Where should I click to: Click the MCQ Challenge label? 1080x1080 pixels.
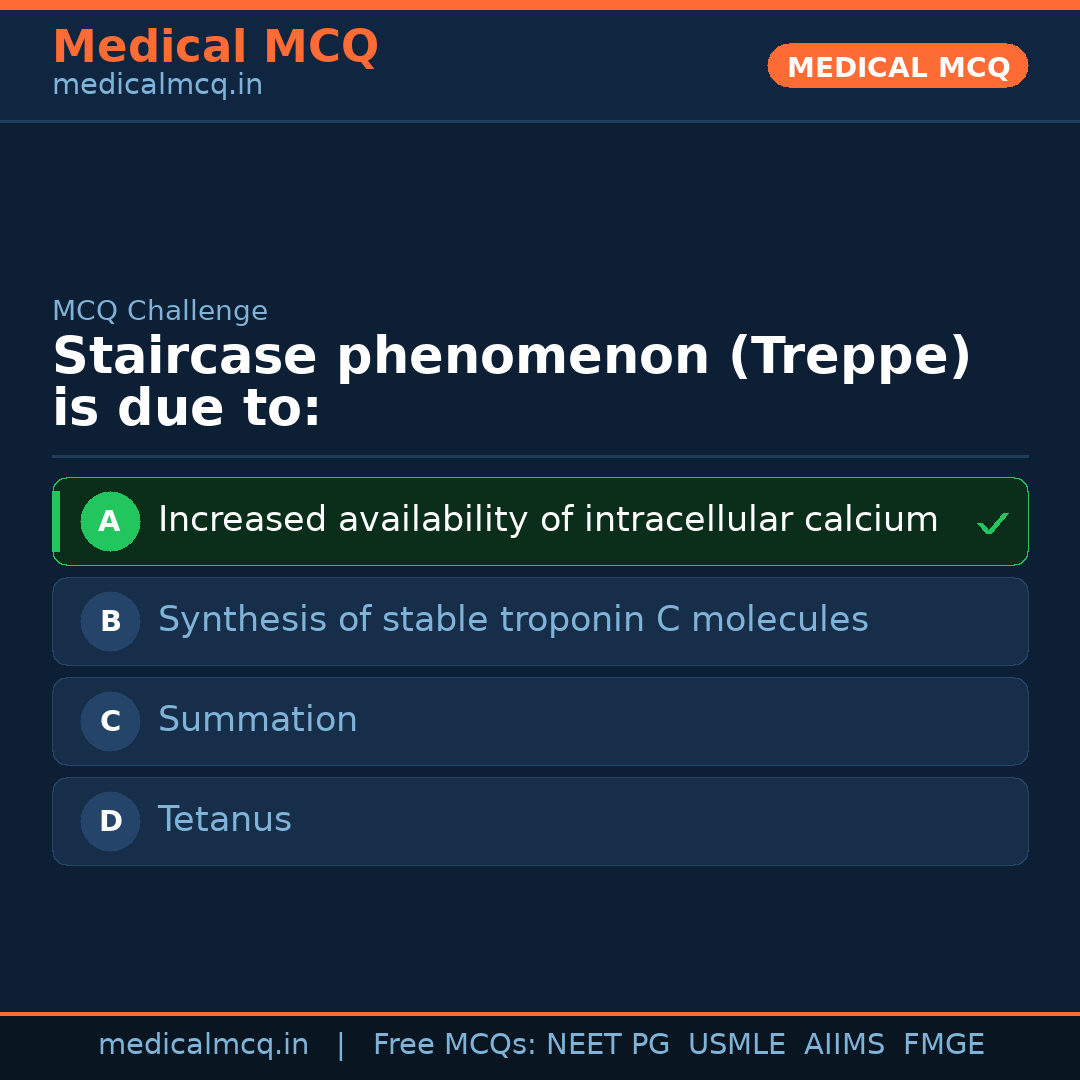(160, 311)
